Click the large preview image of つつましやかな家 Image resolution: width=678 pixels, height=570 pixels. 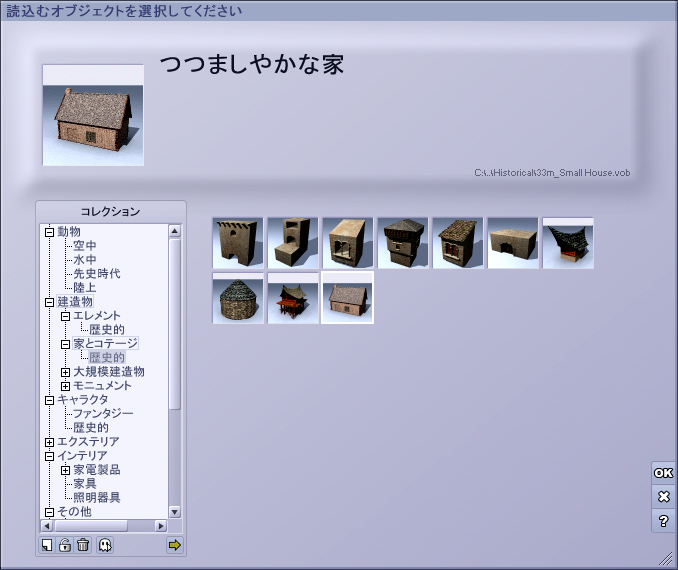click(x=93, y=115)
